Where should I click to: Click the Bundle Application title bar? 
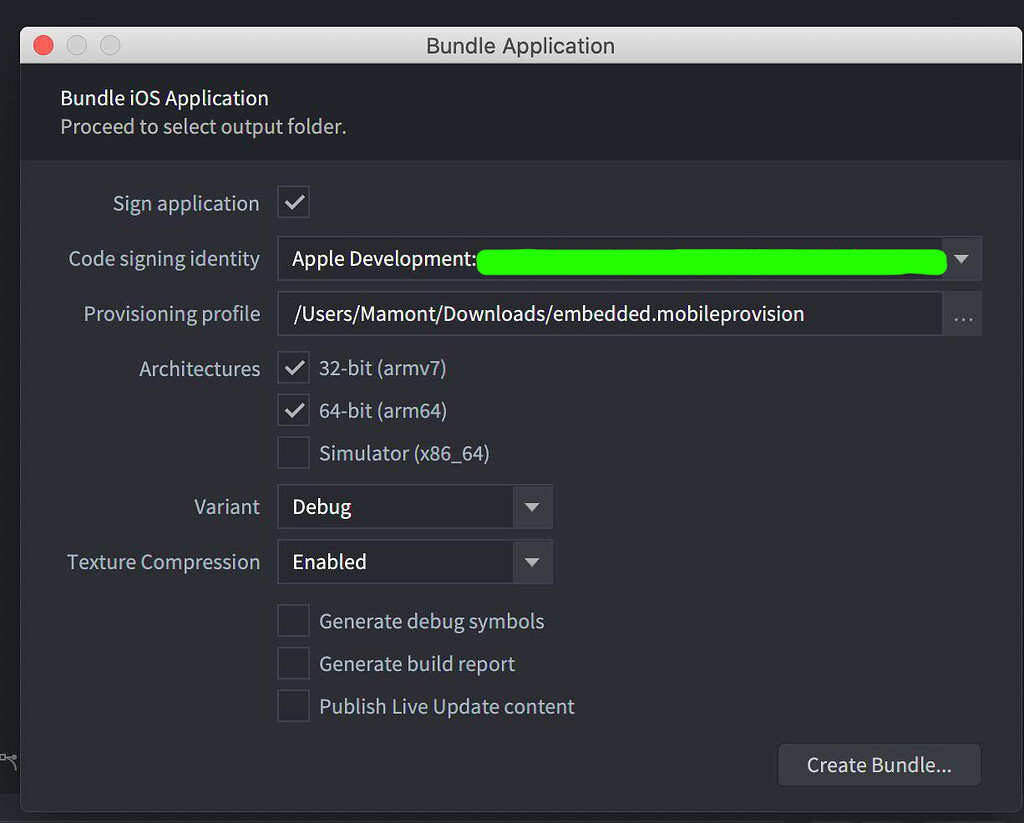520,45
